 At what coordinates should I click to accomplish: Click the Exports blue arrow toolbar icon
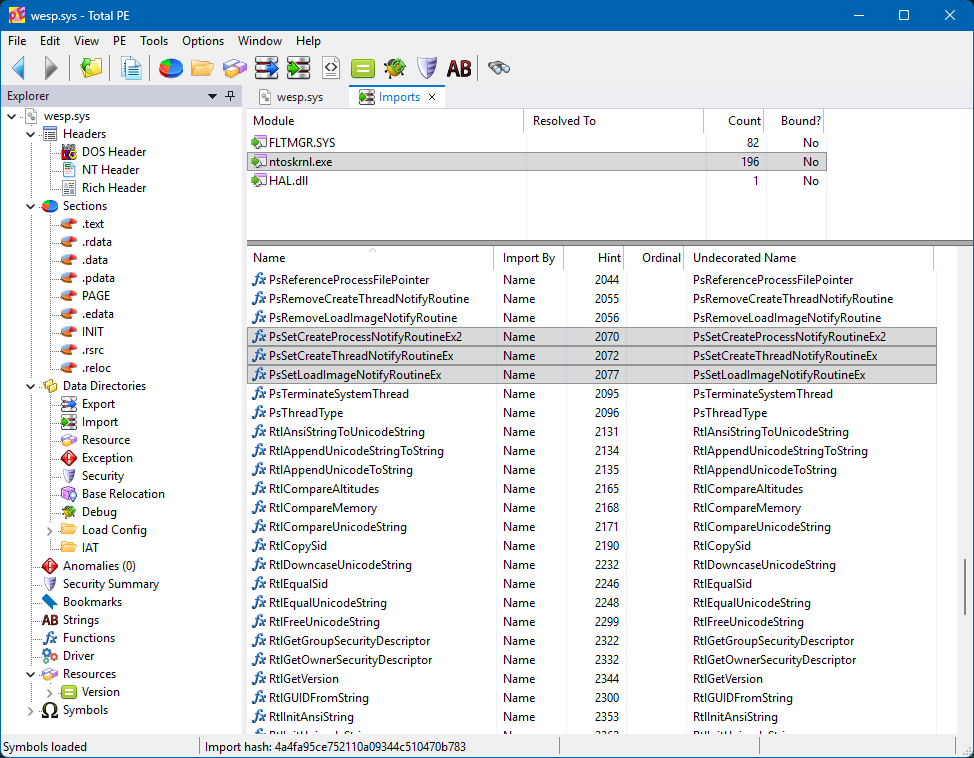(266, 68)
